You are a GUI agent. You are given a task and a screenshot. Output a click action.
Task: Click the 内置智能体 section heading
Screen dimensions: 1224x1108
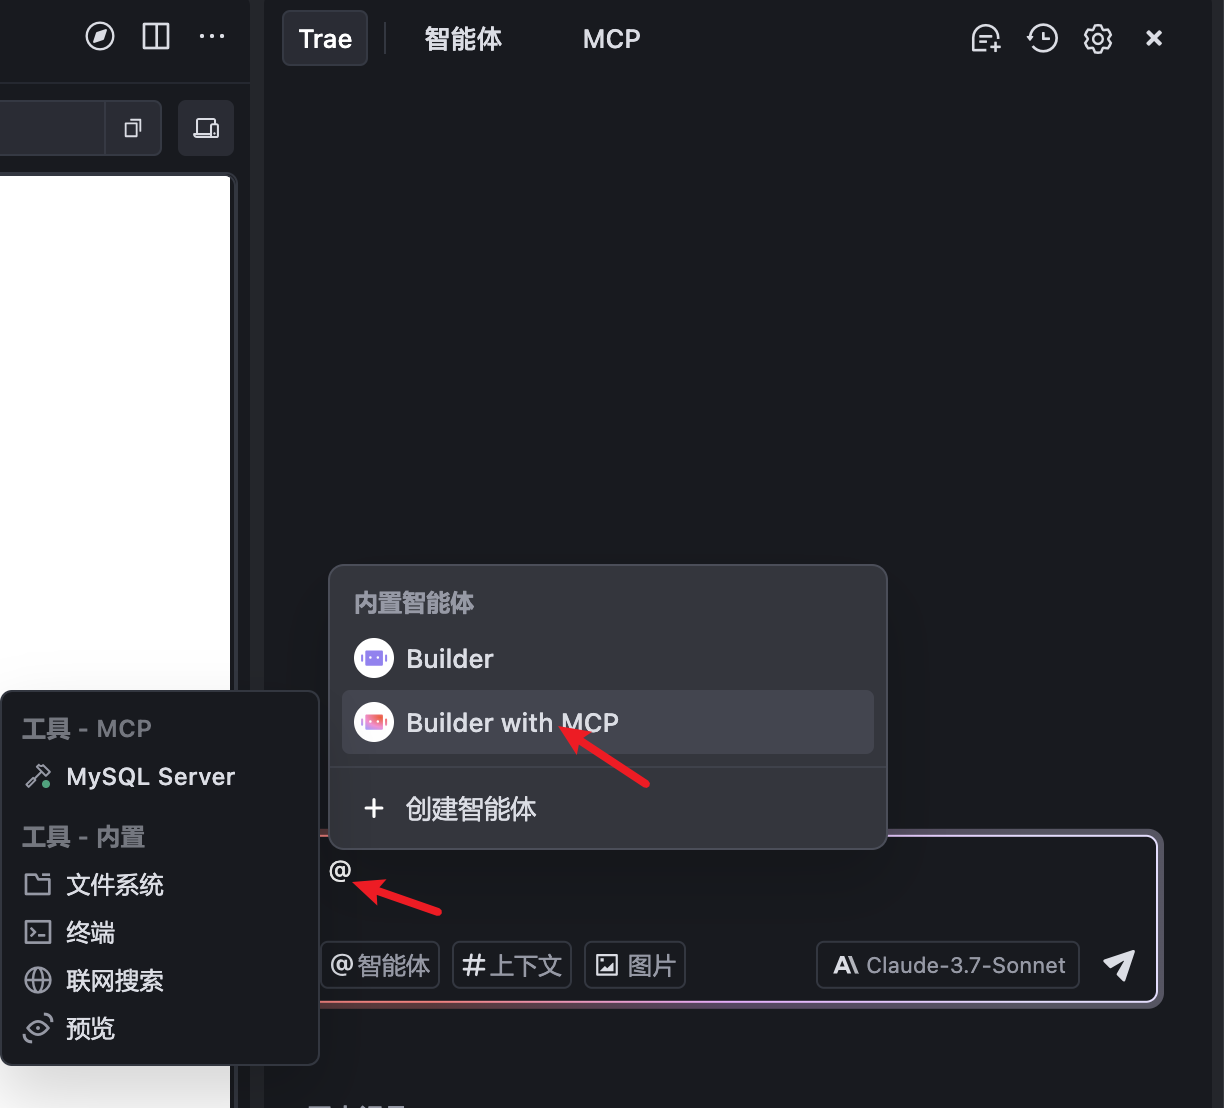pyautogui.click(x=414, y=603)
